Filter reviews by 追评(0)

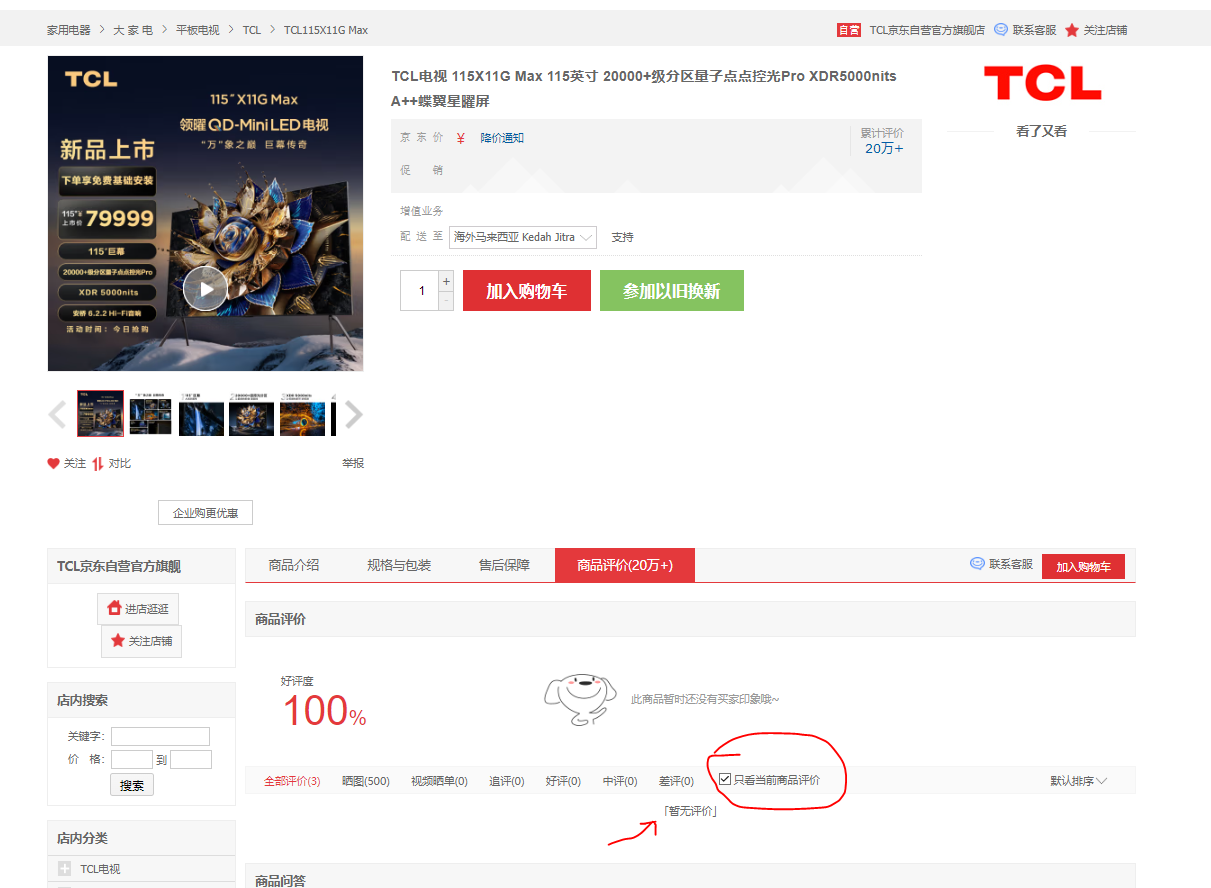tap(507, 781)
